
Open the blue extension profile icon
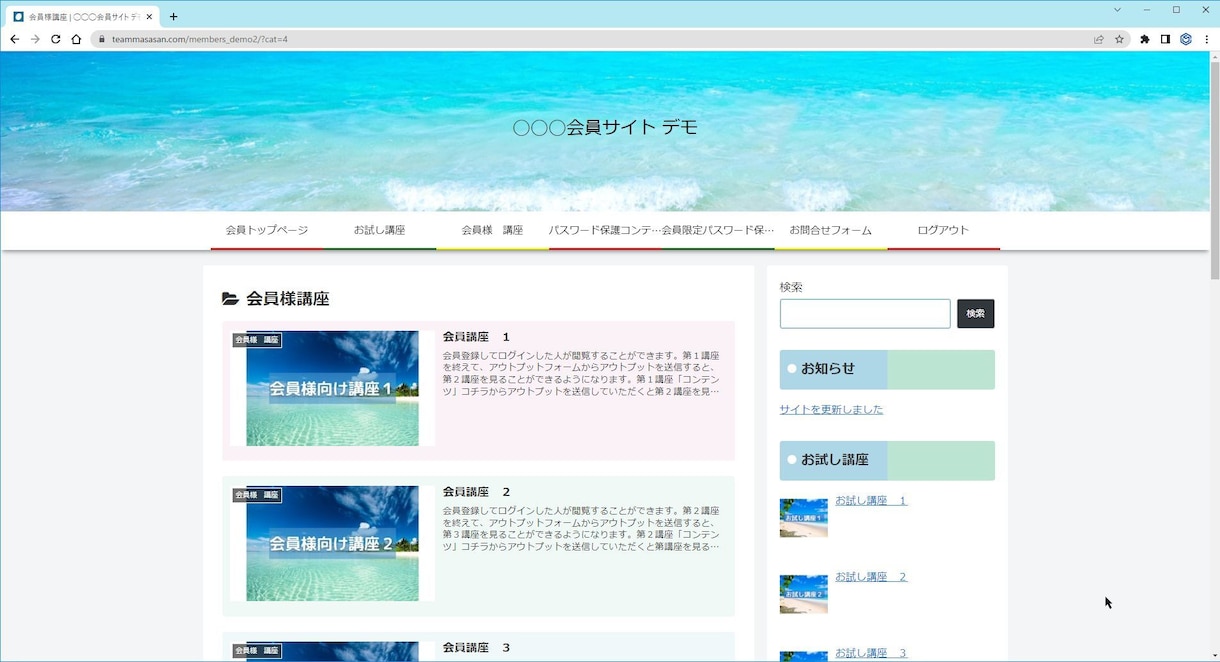click(x=1186, y=39)
